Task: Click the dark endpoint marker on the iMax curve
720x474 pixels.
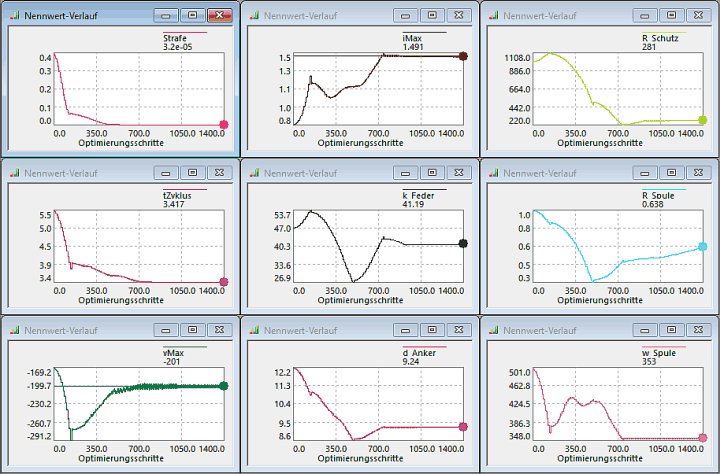Action: tap(463, 57)
